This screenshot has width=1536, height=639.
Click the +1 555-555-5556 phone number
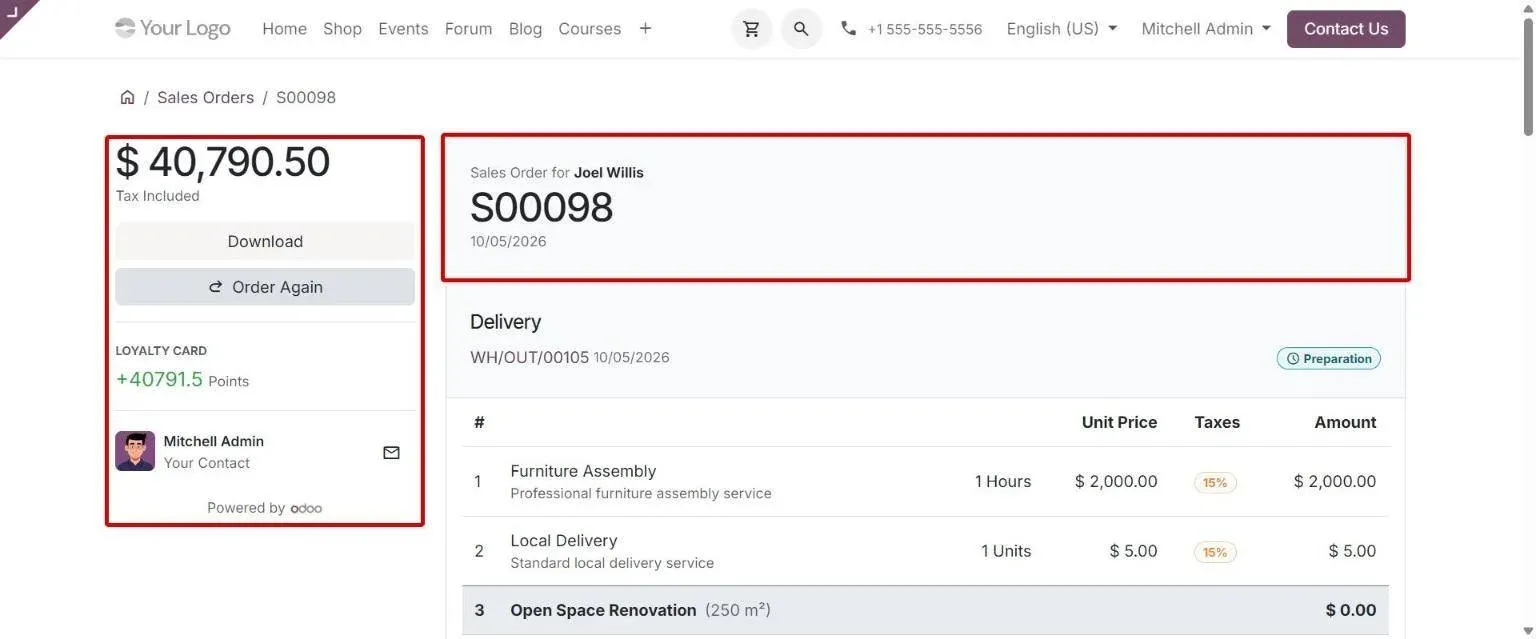click(925, 30)
